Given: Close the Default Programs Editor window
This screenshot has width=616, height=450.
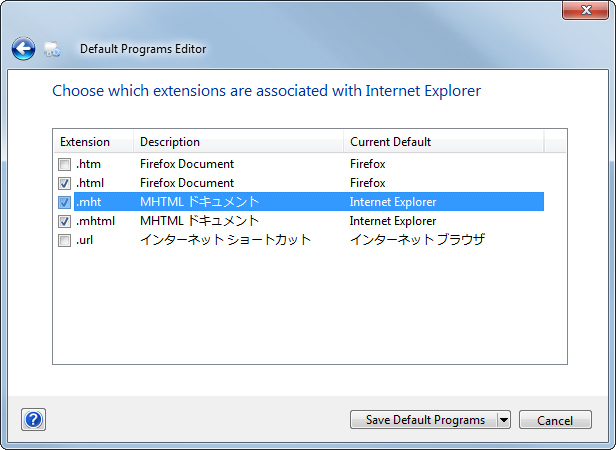Looking at the screenshot, I should [585, 10].
